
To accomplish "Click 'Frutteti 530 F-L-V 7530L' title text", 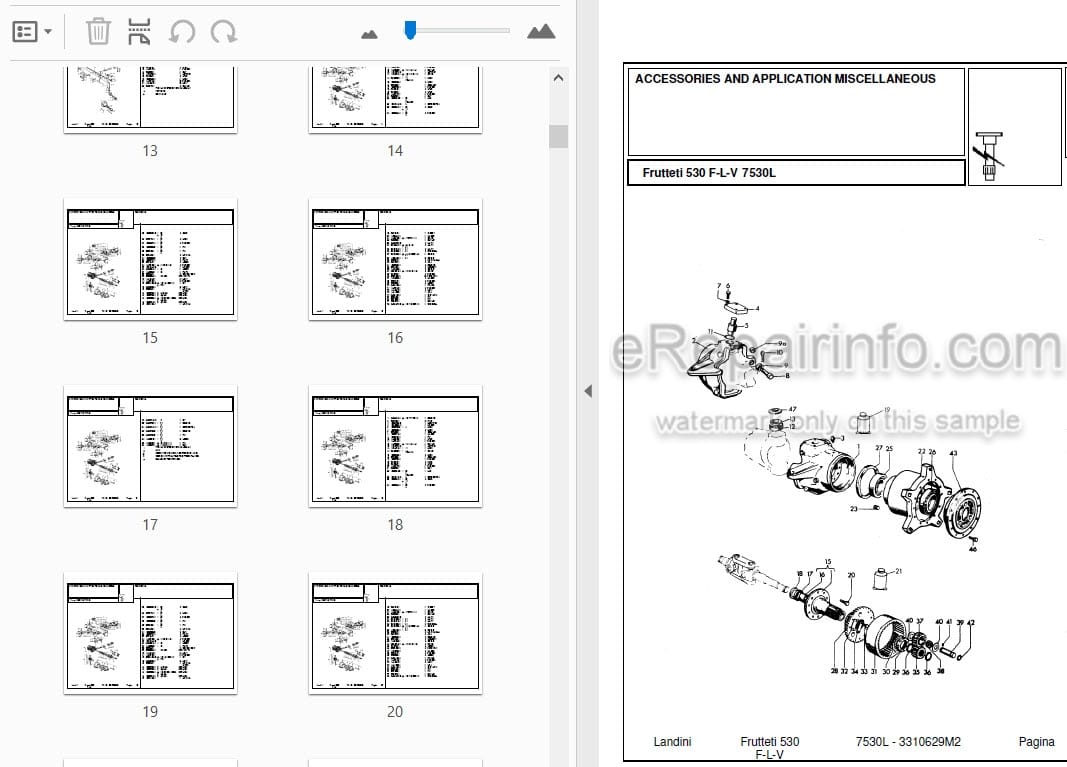I will (708, 173).
